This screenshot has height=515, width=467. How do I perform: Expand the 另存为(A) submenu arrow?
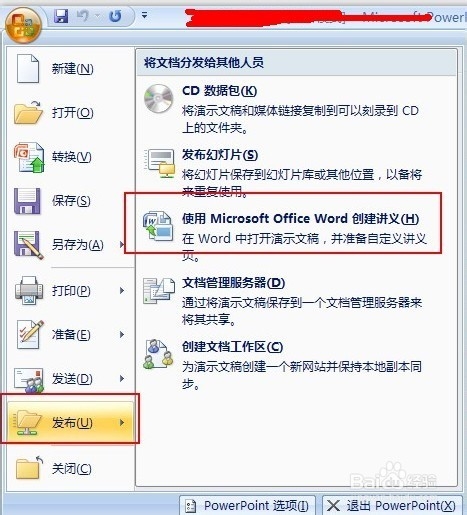(122, 244)
